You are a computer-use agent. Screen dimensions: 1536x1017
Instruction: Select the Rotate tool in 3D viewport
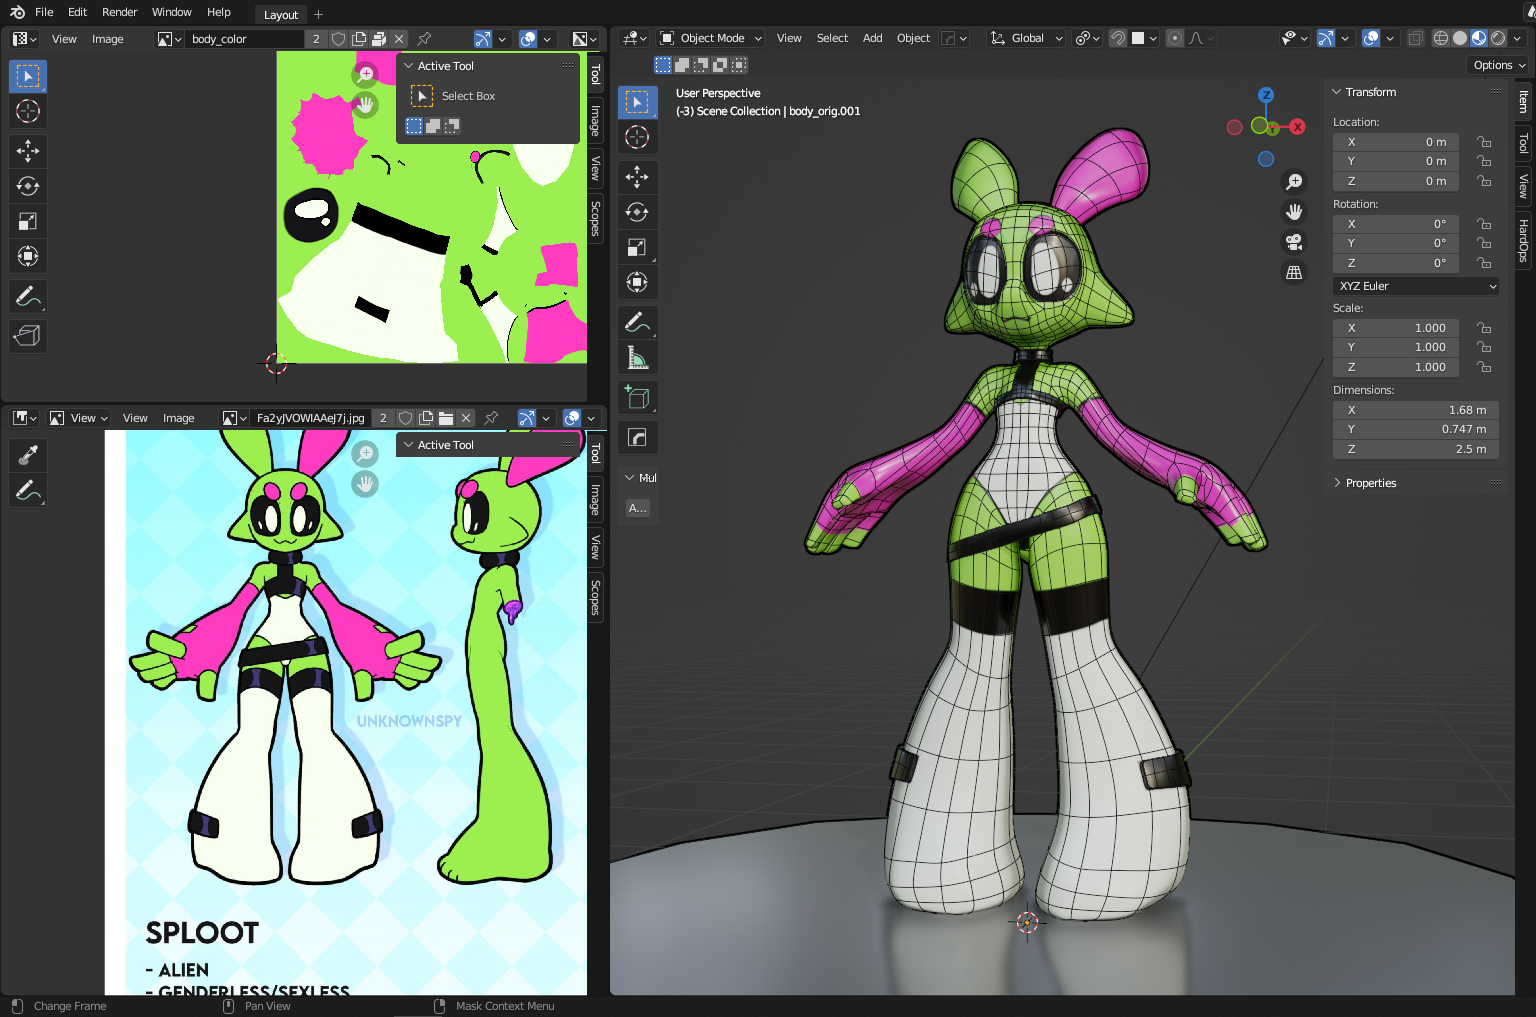[637, 212]
